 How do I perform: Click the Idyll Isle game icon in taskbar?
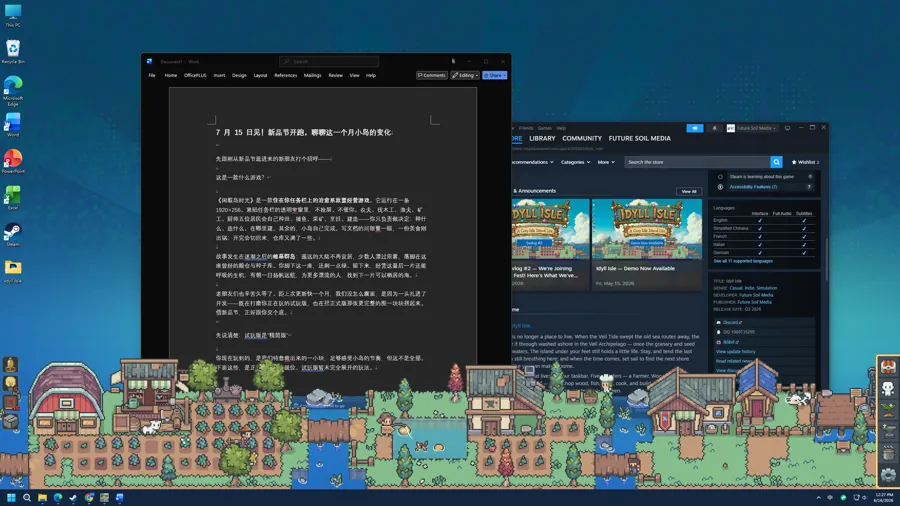104,497
